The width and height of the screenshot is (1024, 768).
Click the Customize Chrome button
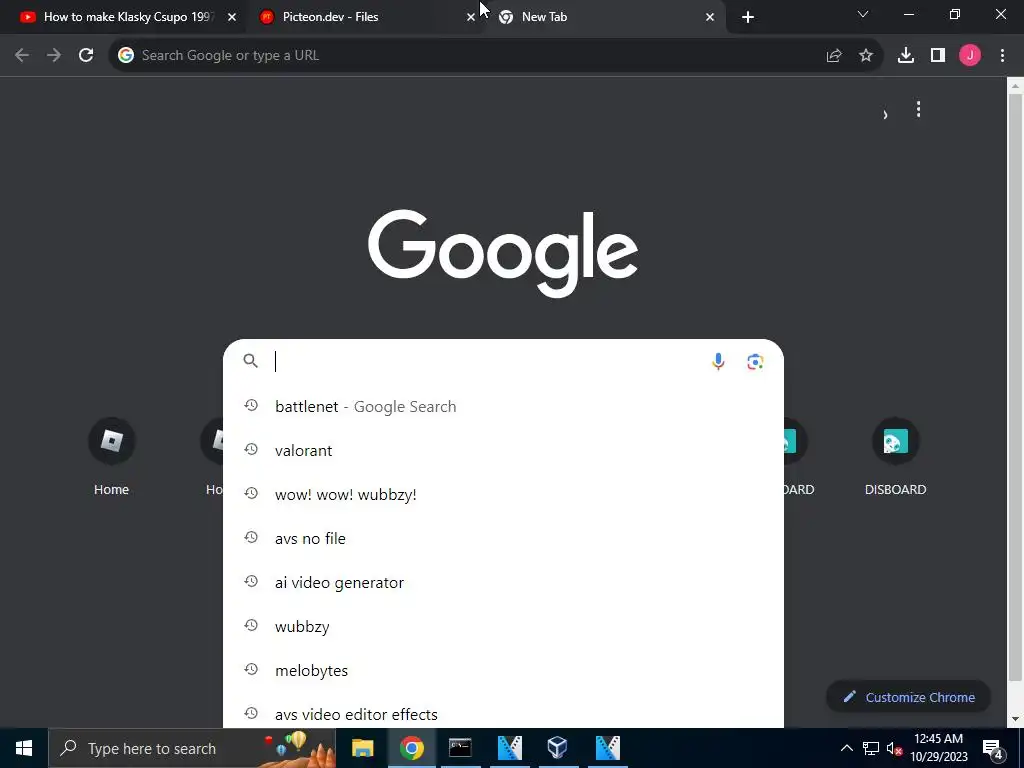[909, 697]
